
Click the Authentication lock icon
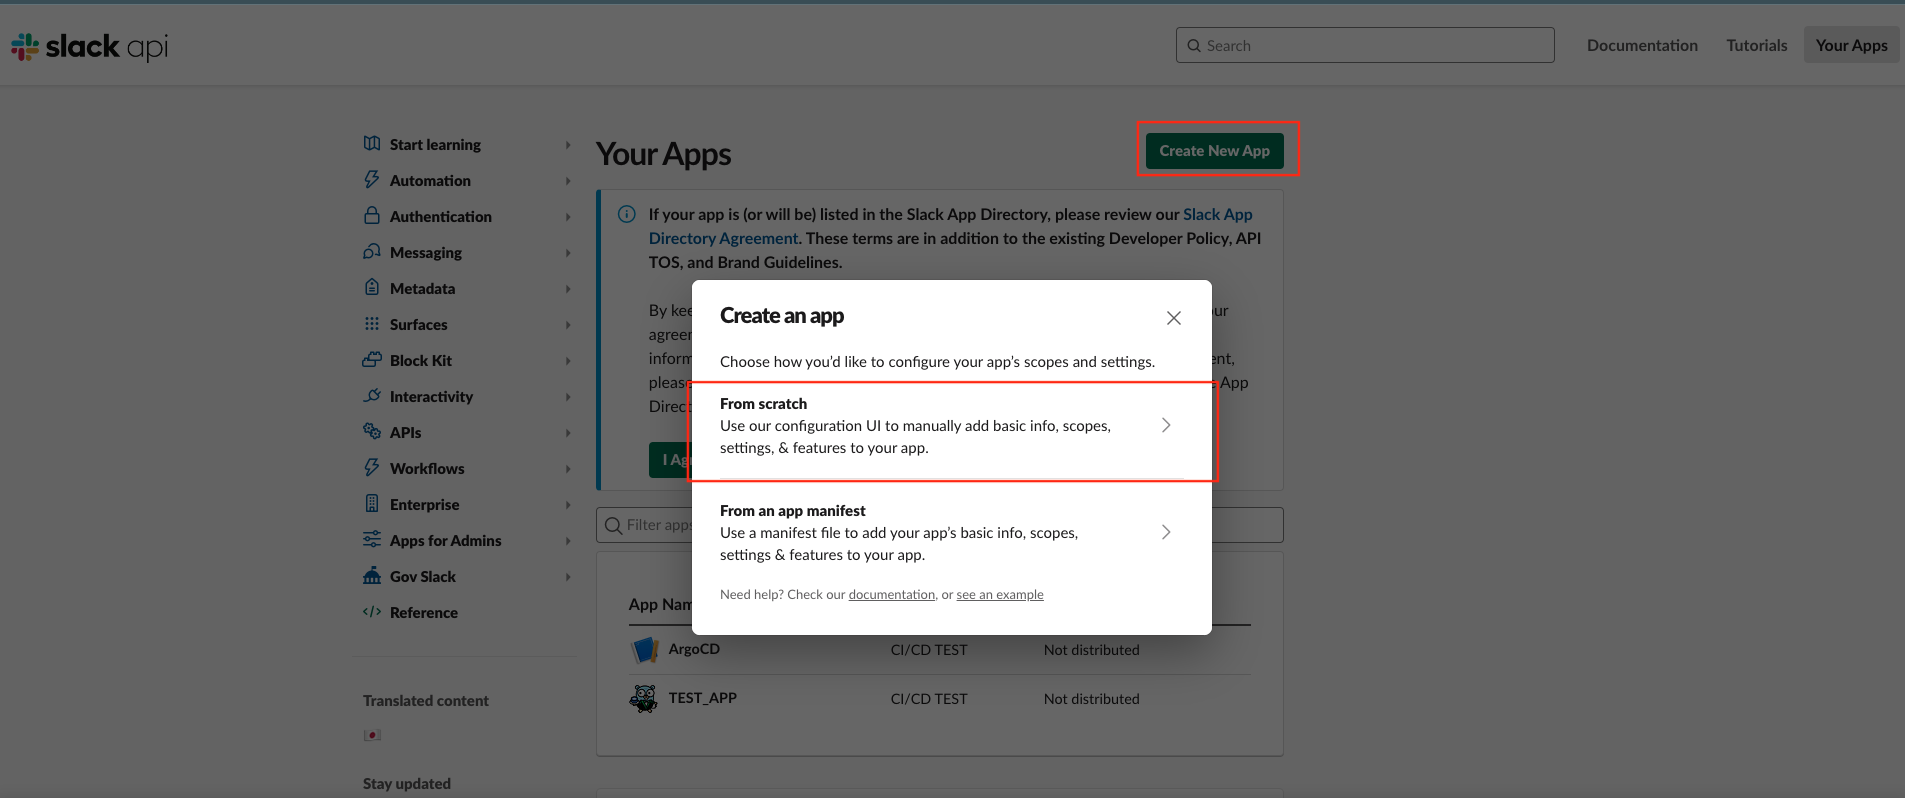(x=372, y=216)
